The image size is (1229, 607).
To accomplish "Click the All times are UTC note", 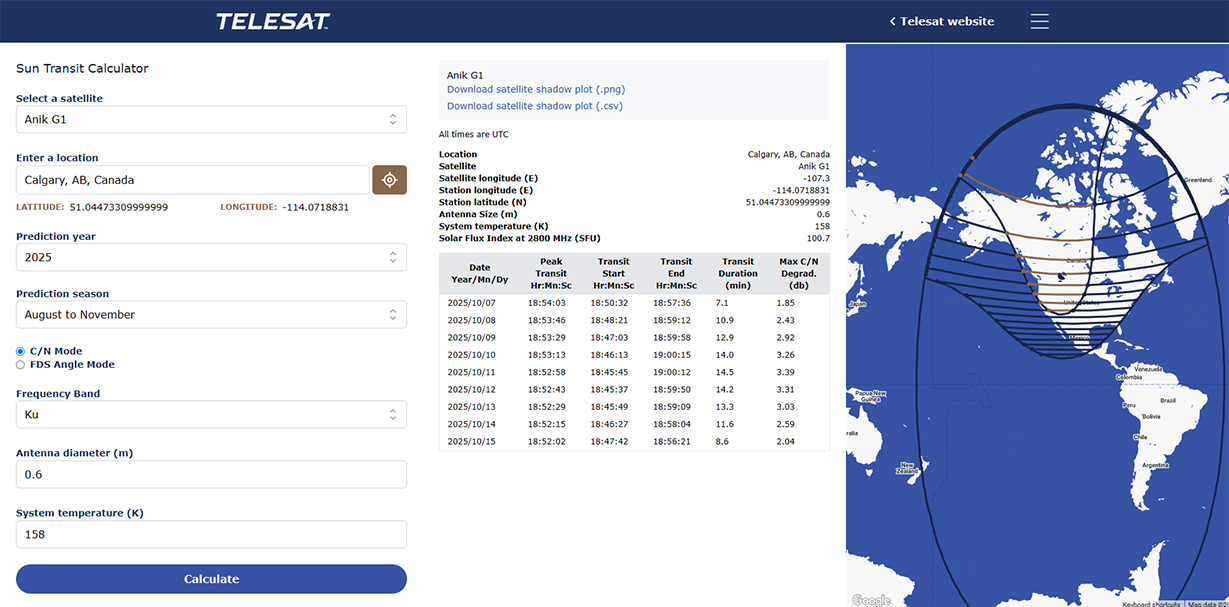I will pos(474,134).
